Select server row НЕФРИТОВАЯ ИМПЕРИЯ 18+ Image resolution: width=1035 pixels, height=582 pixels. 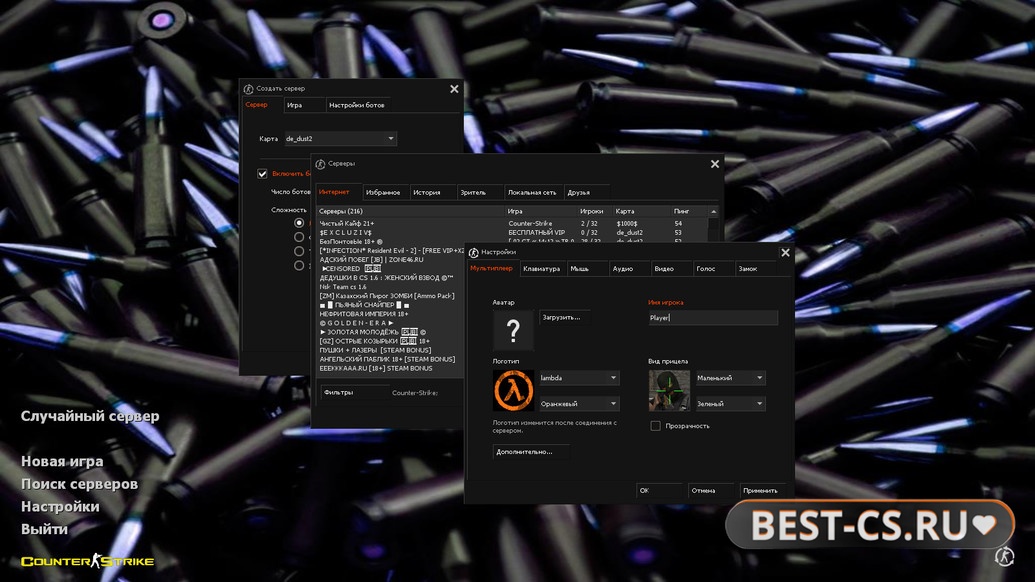[x=391, y=314]
